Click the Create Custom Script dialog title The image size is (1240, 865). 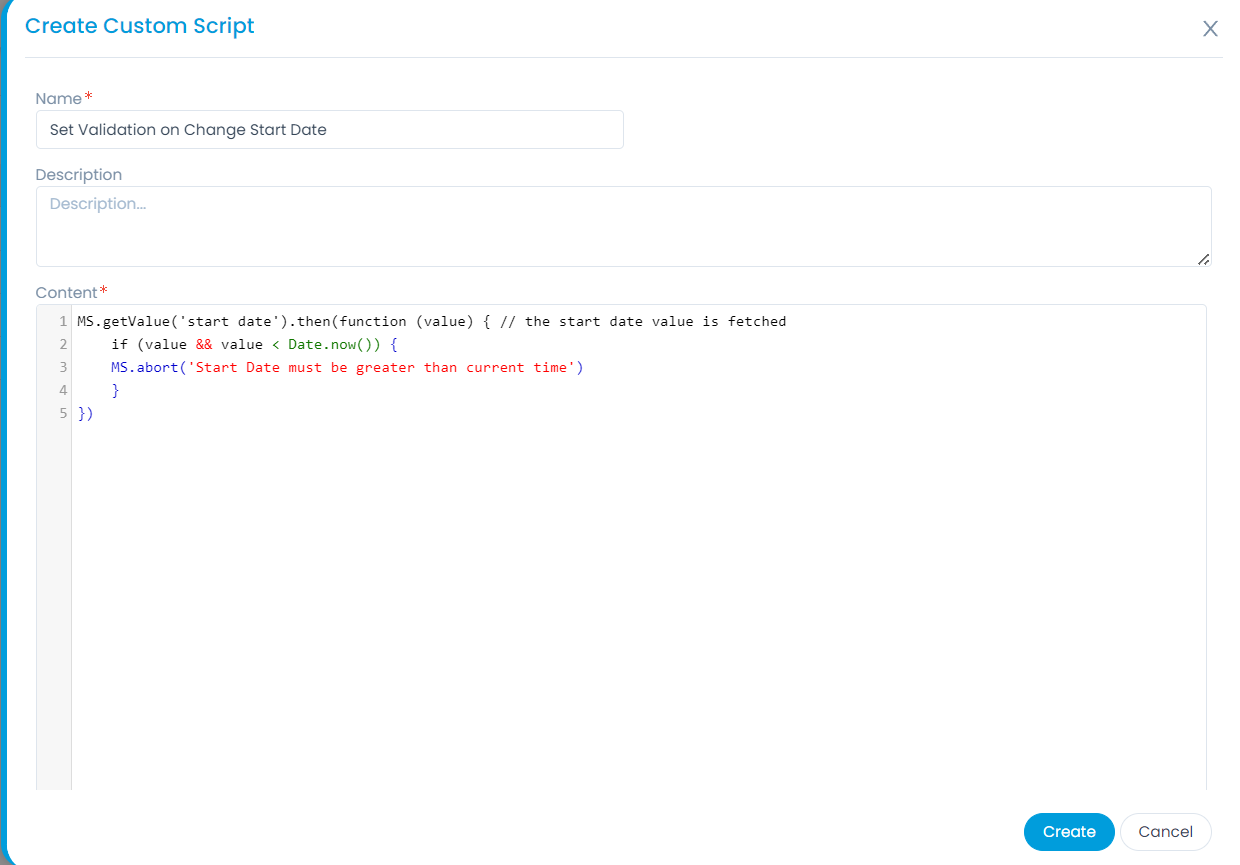139,26
